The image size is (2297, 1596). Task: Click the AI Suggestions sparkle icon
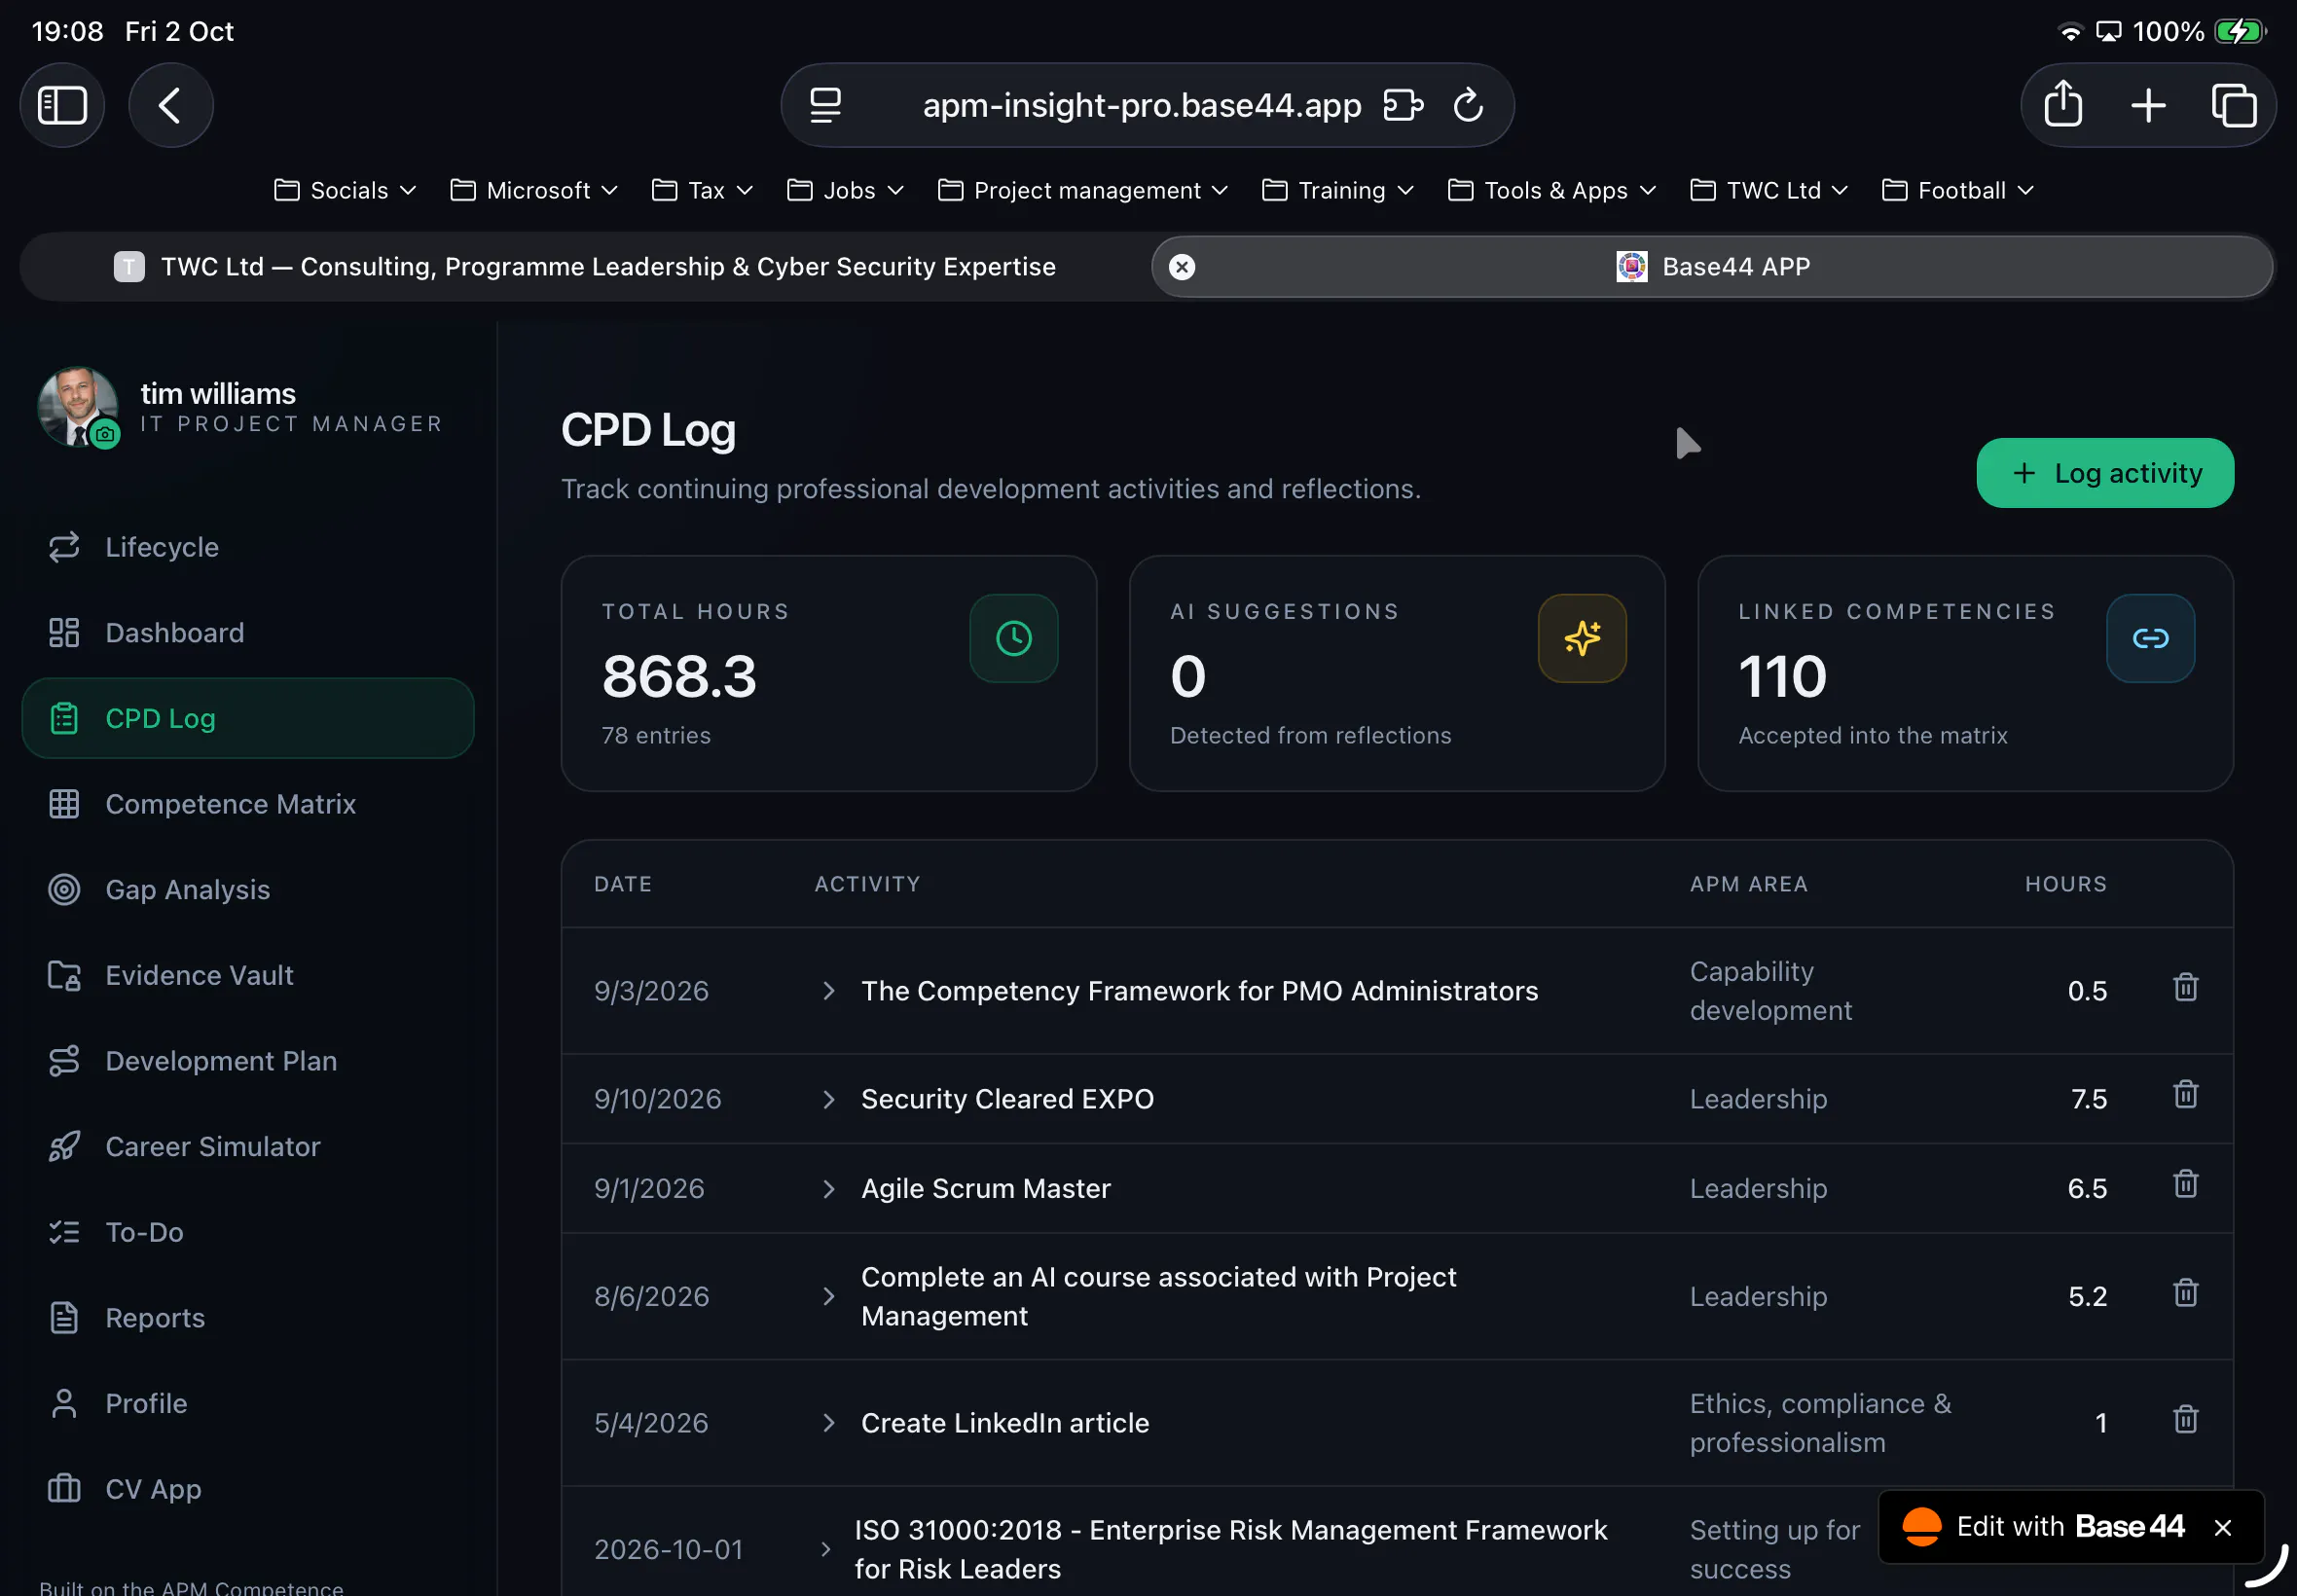click(x=1582, y=639)
